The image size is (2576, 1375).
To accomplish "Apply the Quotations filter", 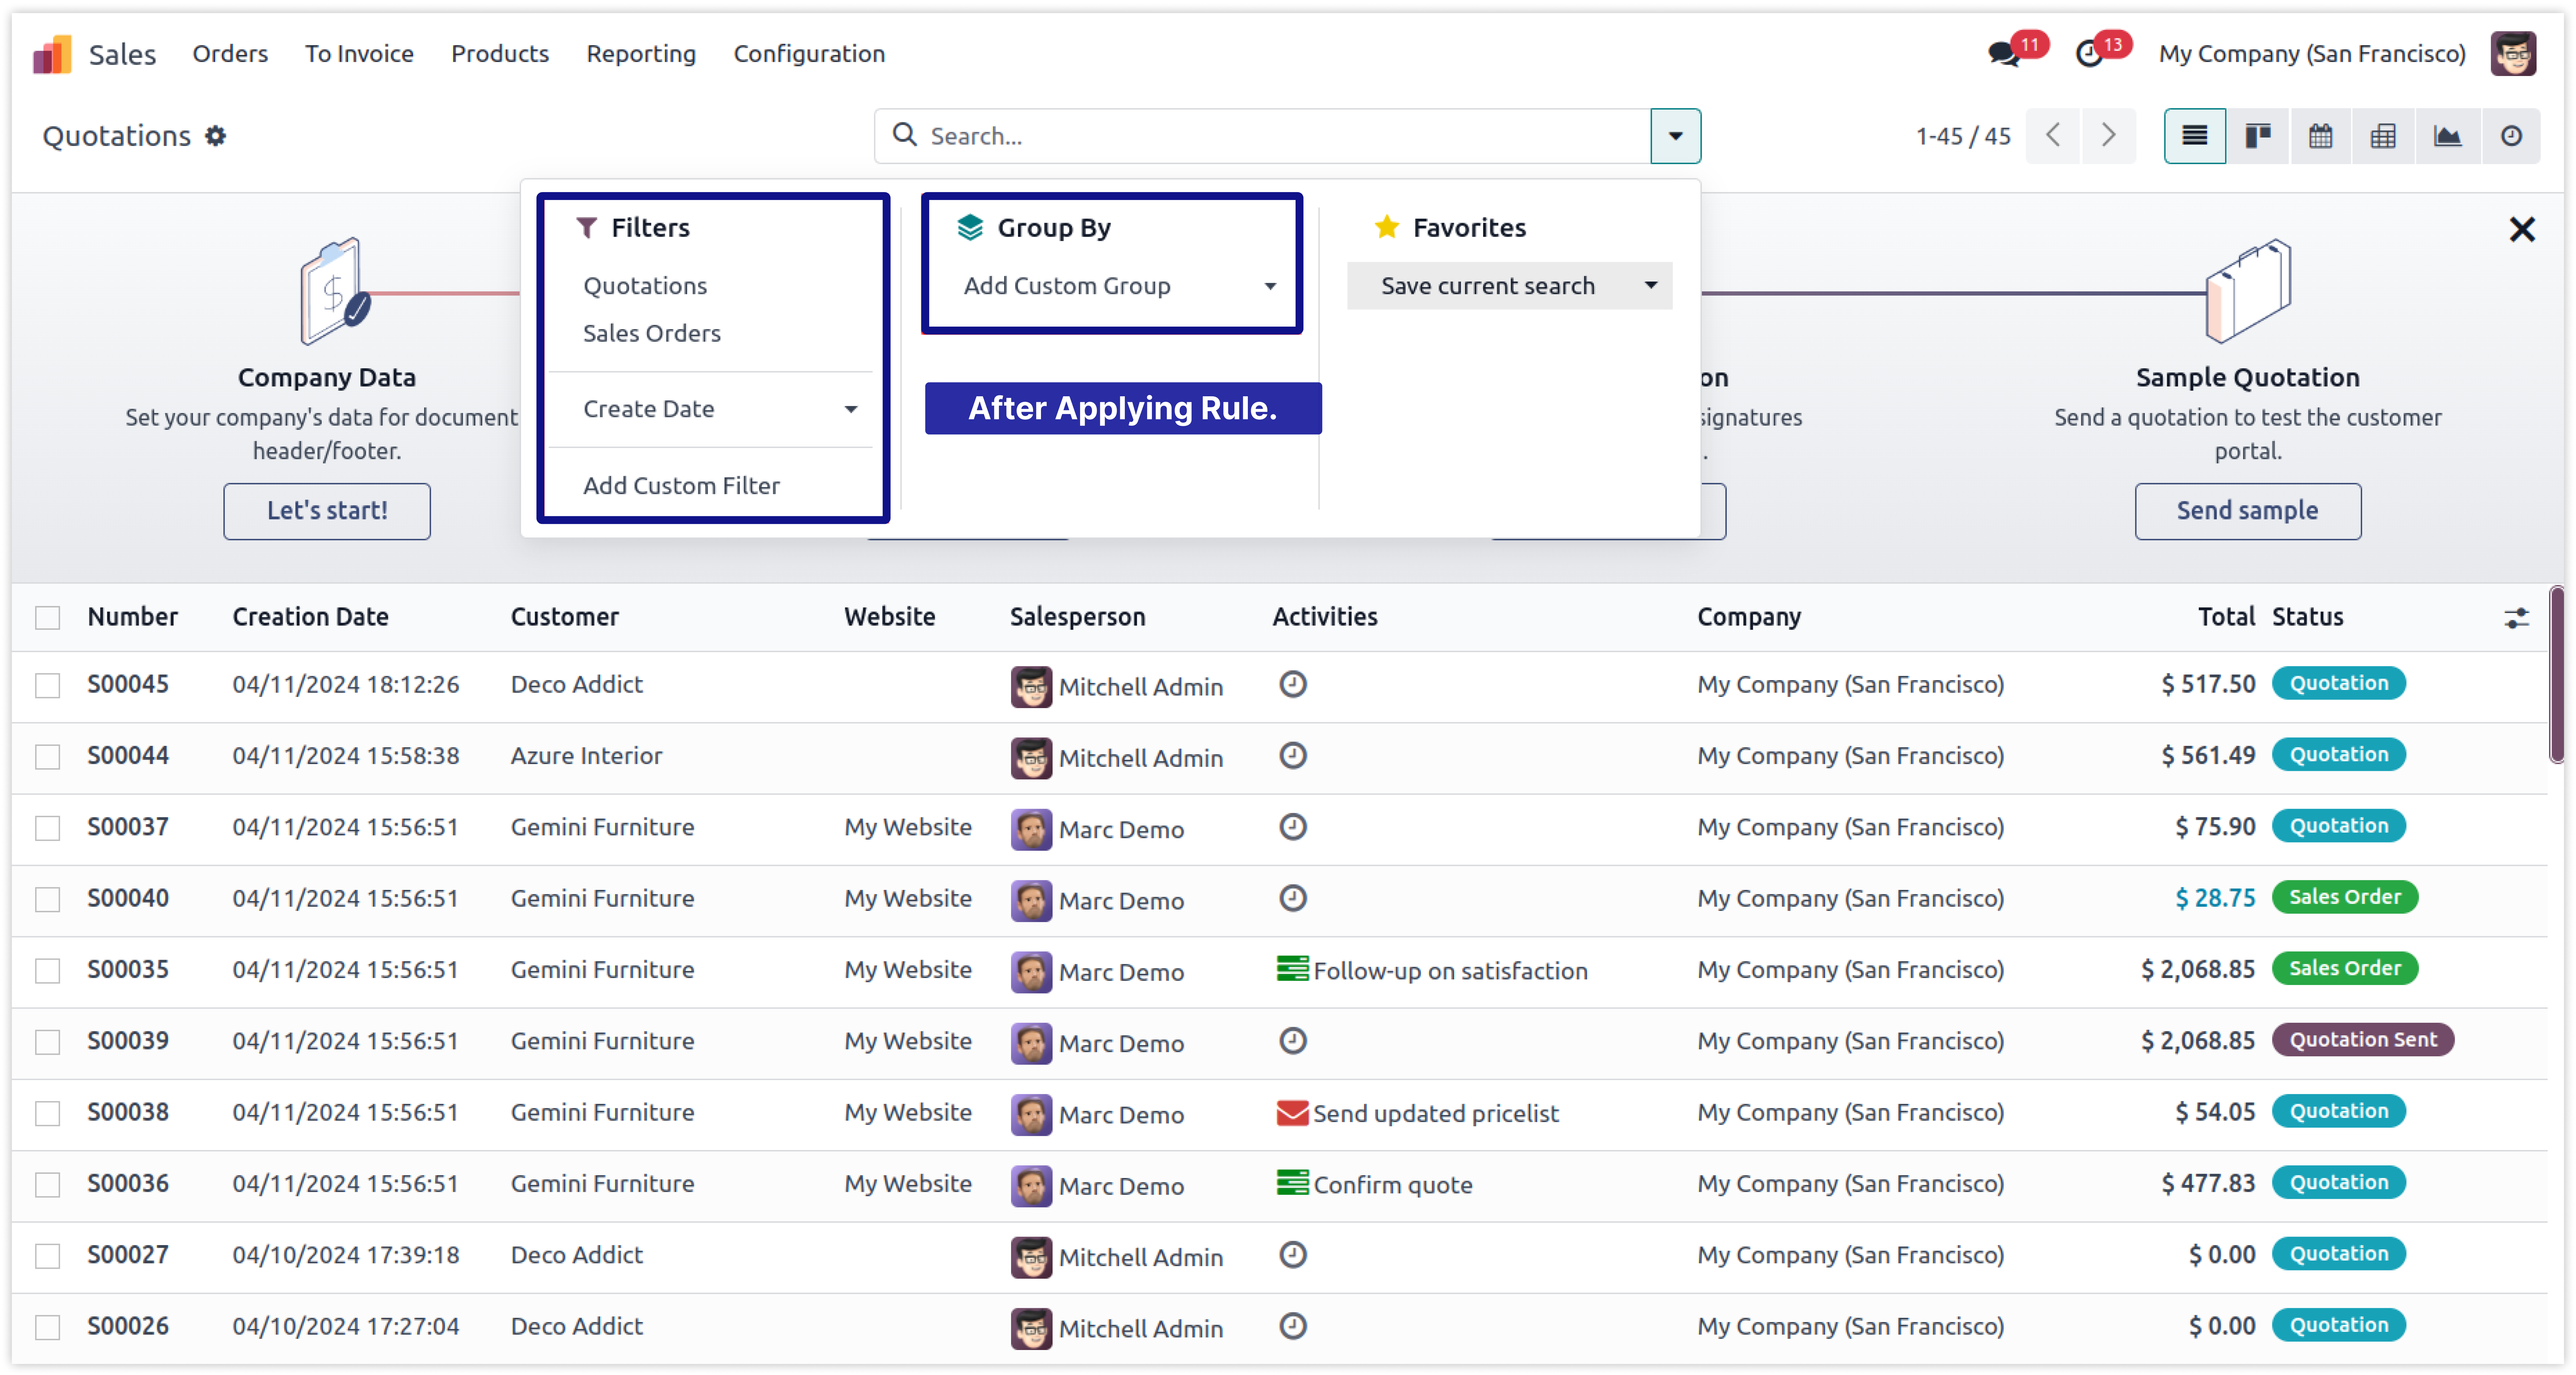I will point(645,286).
